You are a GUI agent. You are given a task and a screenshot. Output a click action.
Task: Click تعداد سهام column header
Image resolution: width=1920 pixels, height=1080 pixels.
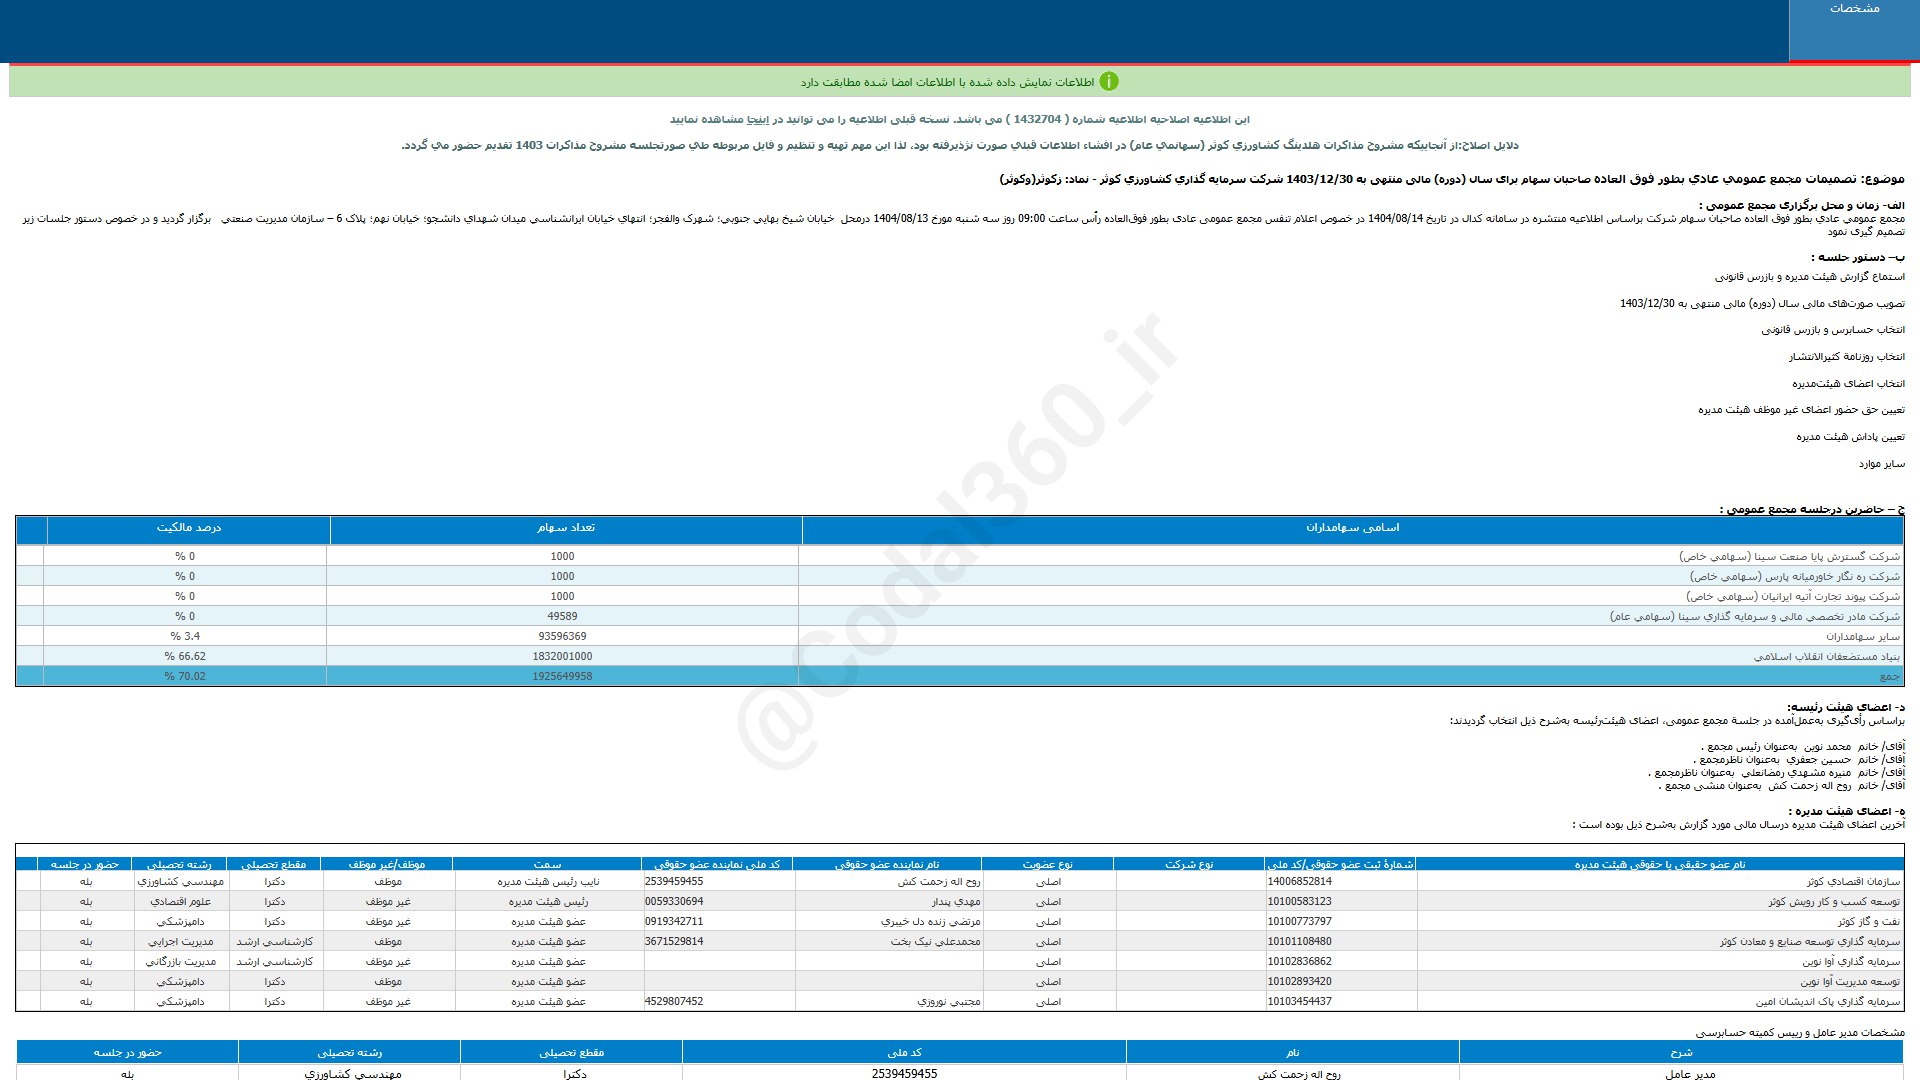(565, 528)
